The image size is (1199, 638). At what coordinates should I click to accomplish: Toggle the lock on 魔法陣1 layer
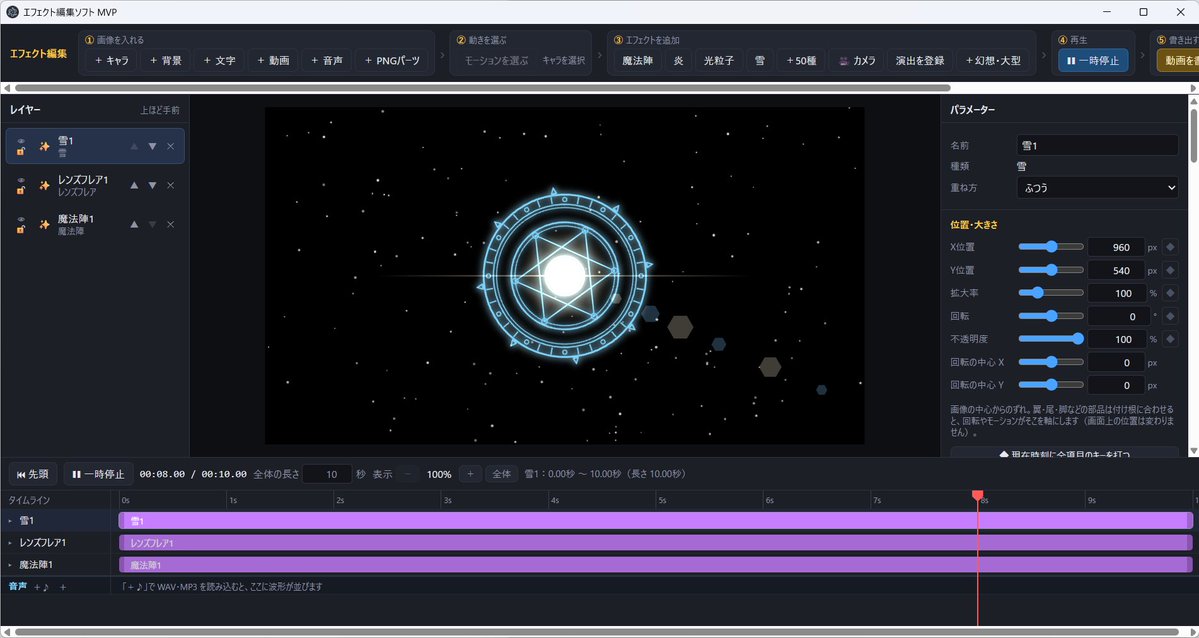pos(21,230)
